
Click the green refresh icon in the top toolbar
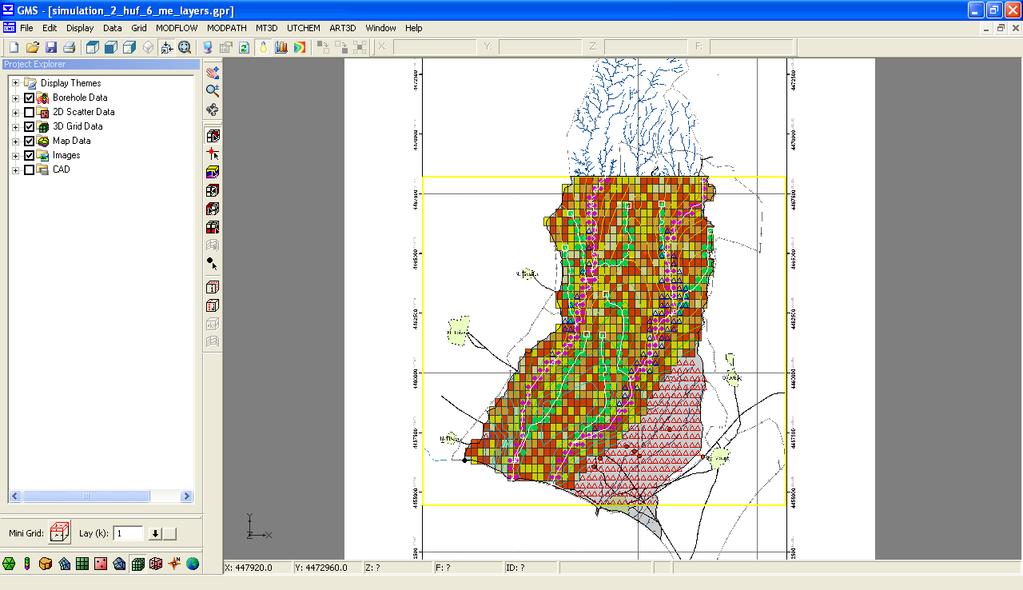(244, 47)
